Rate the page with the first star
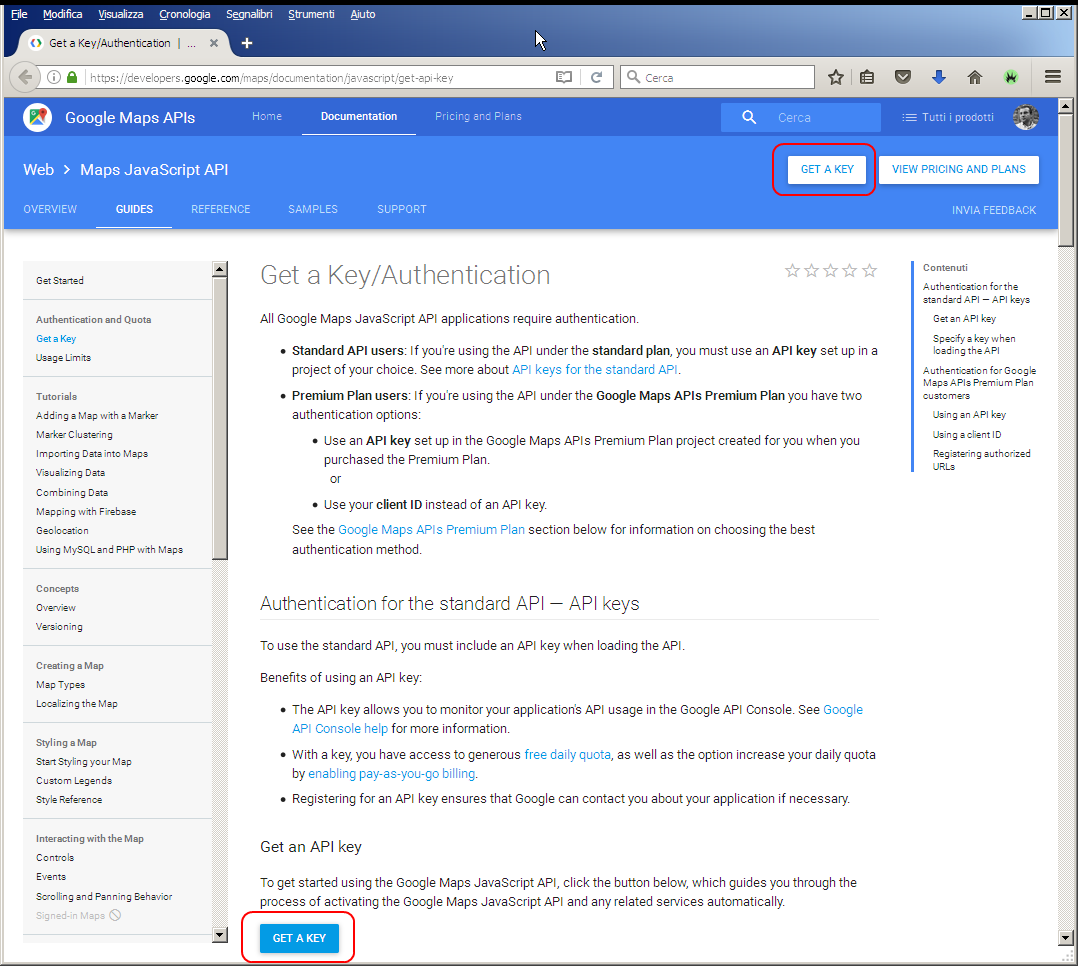The height and width of the screenshot is (966, 1078). (x=792, y=270)
